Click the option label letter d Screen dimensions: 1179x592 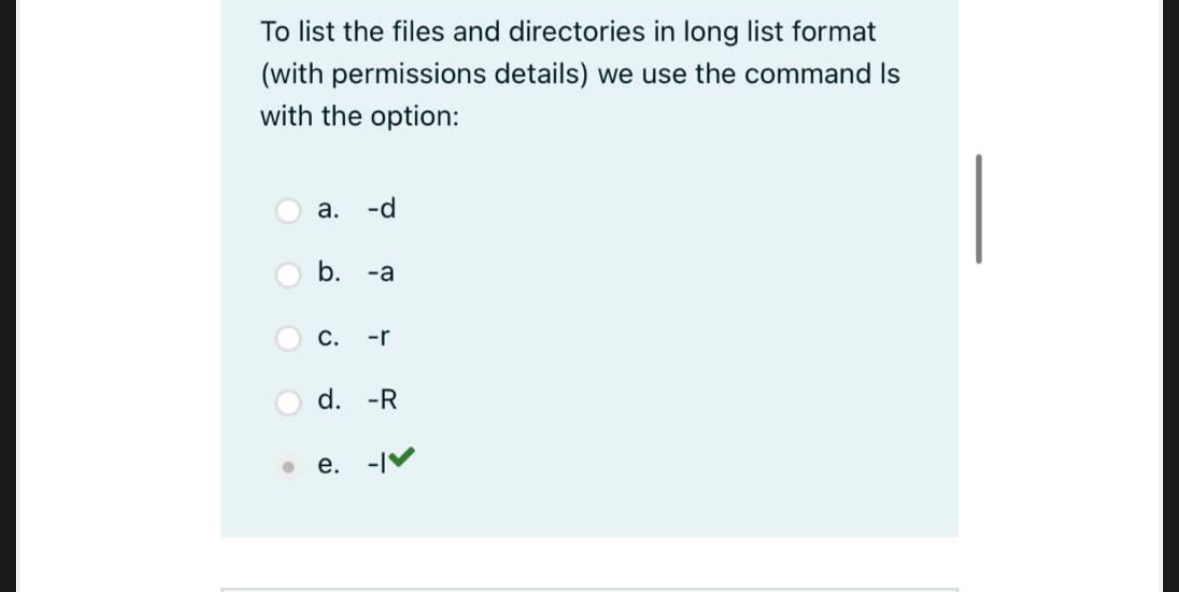[328, 400]
